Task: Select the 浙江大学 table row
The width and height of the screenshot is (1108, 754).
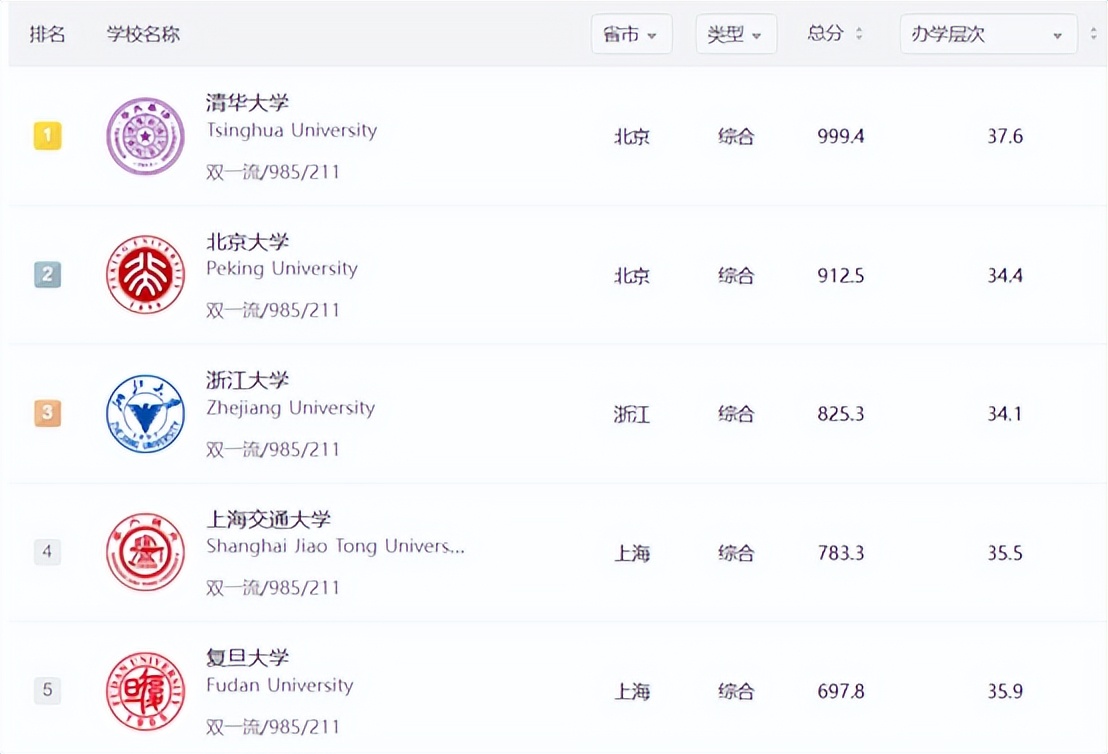Action: click(554, 414)
